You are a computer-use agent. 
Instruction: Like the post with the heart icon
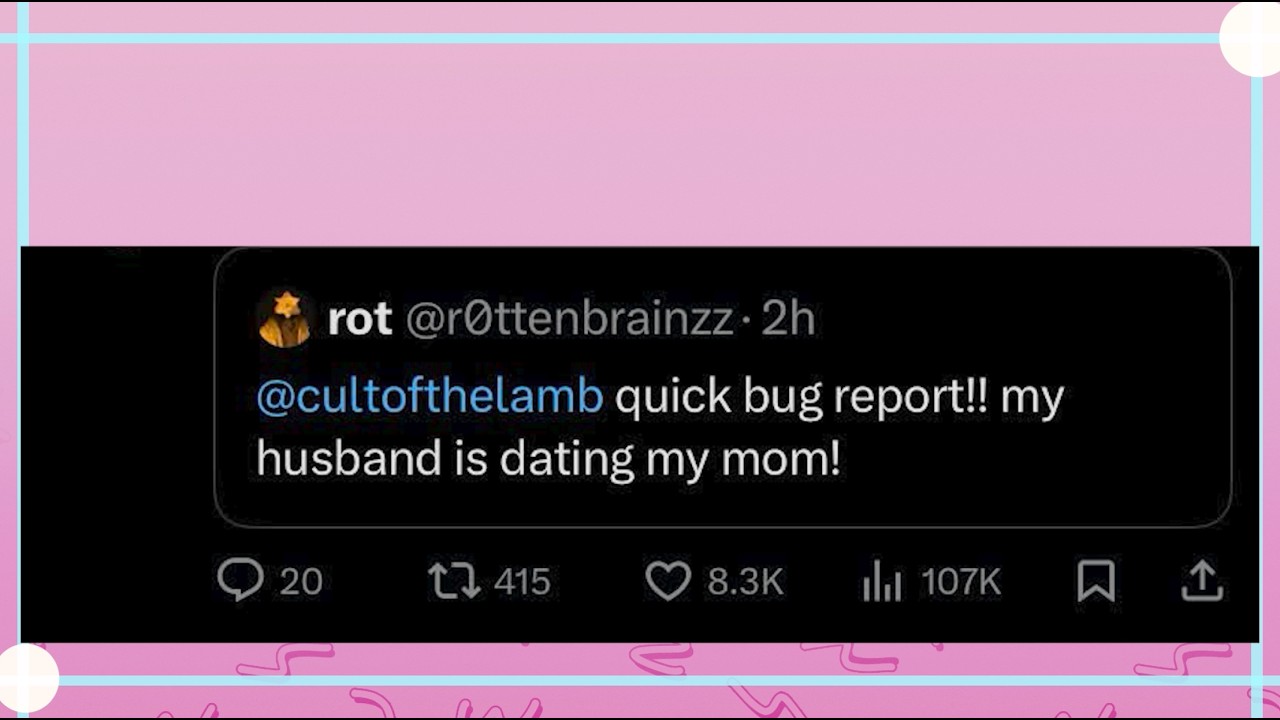[668, 580]
